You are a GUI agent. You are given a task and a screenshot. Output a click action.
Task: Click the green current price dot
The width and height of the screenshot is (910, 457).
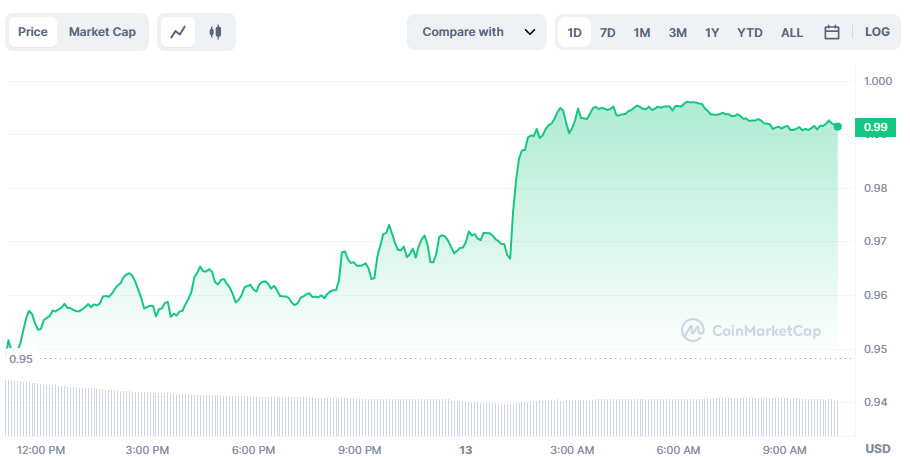(x=837, y=126)
